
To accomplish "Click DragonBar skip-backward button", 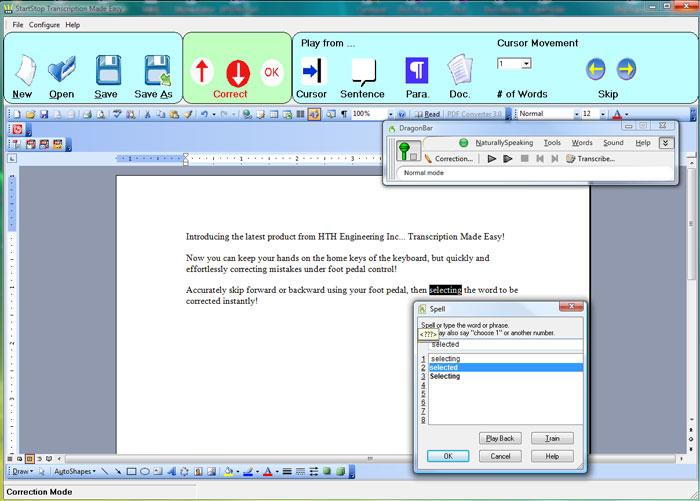I will pos(540,159).
